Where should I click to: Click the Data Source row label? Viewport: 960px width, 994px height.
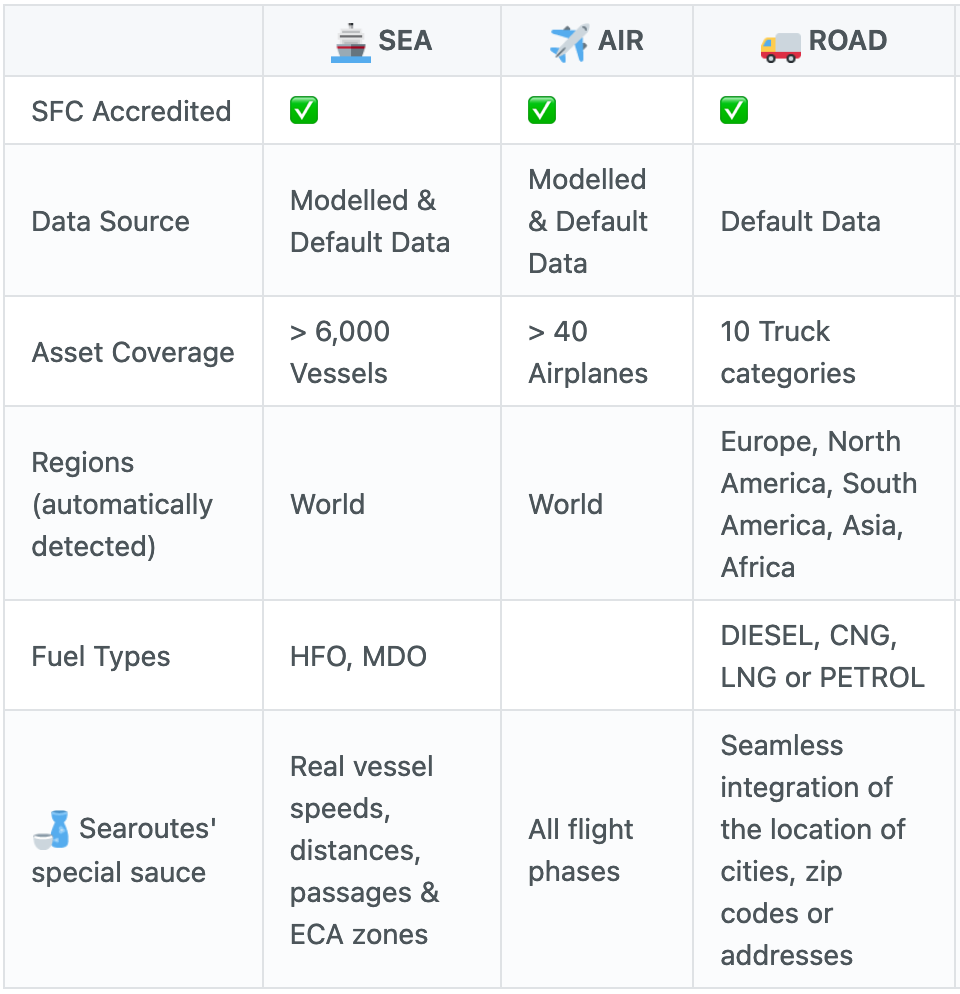point(110,221)
